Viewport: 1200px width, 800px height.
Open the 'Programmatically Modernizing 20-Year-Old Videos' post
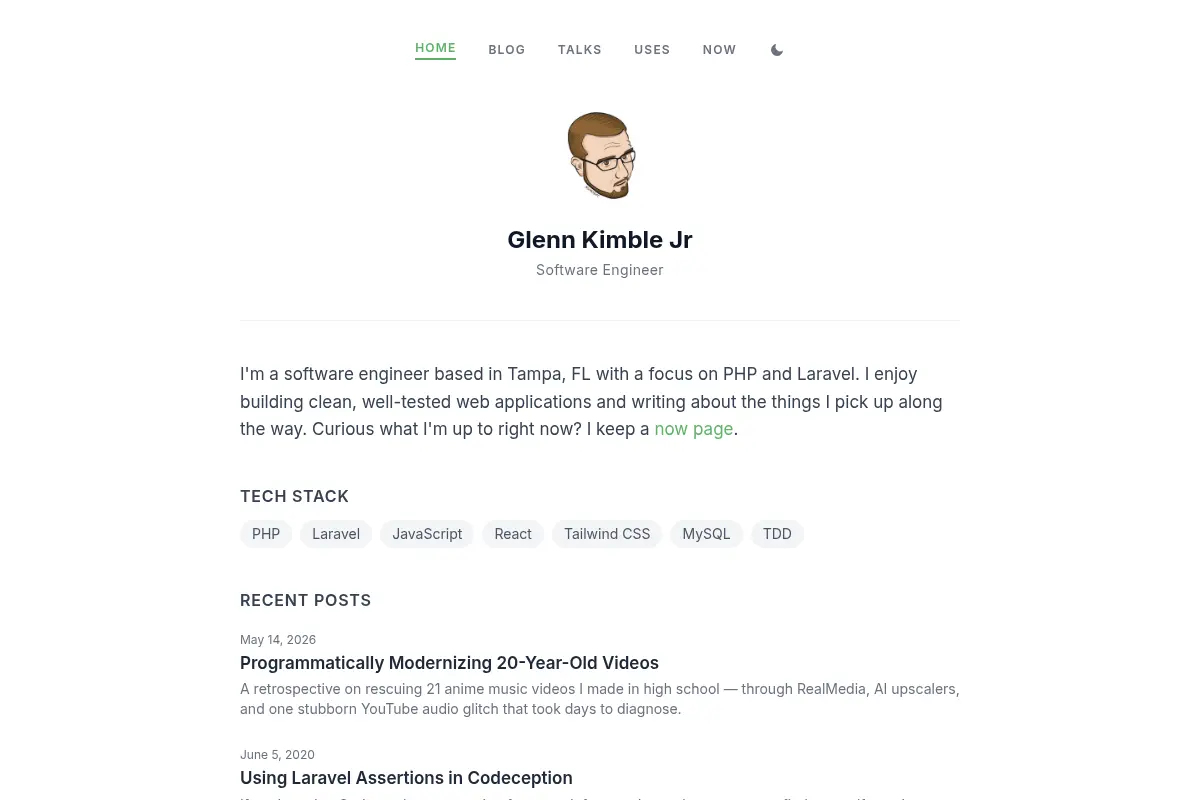pyautogui.click(x=449, y=663)
